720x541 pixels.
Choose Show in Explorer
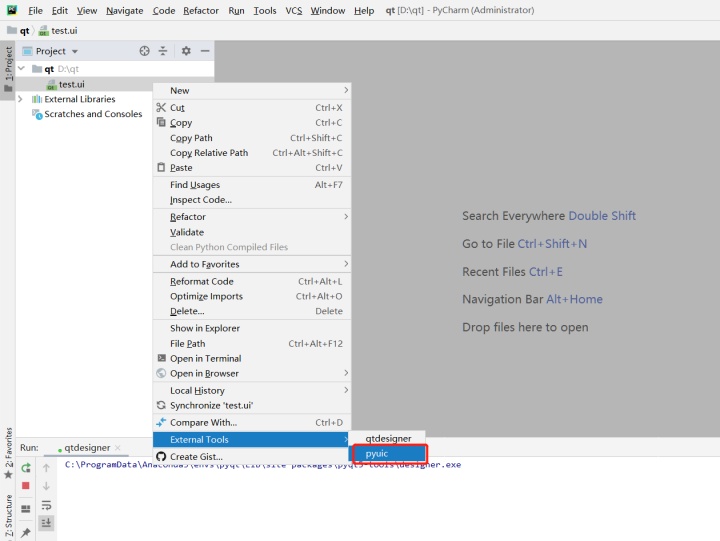coord(252,328)
